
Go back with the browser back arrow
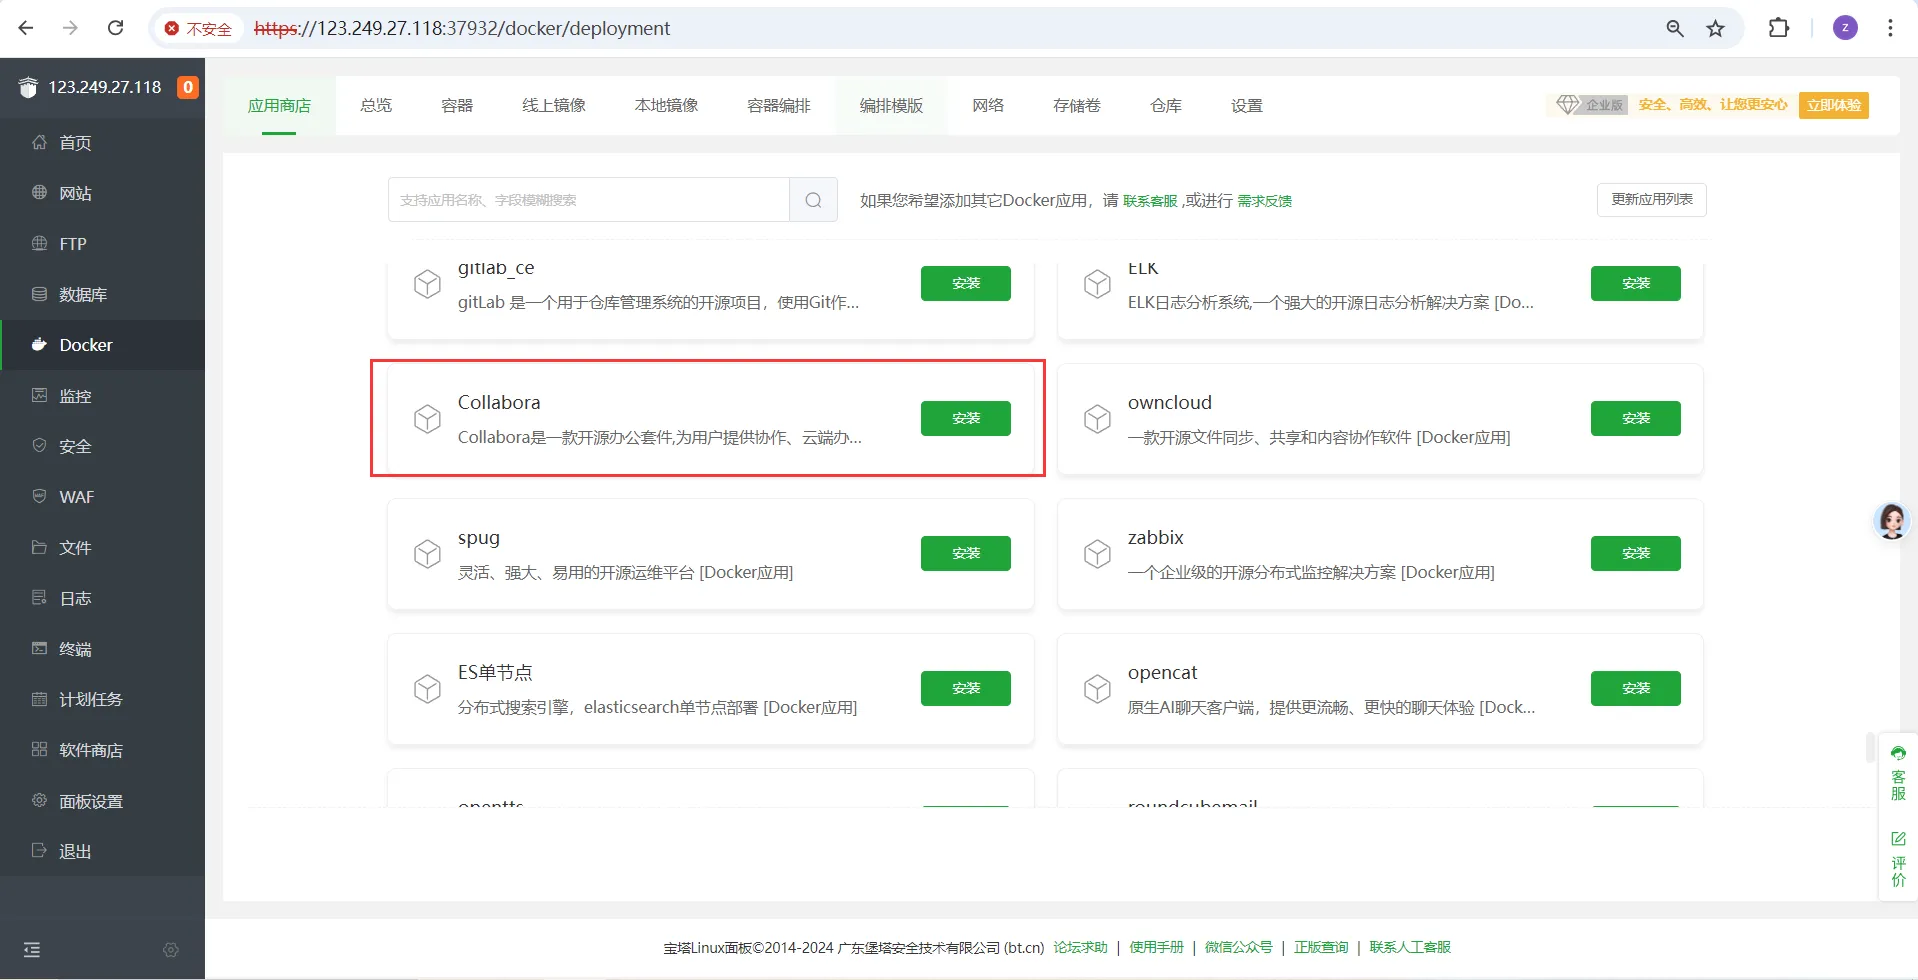click(26, 28)
